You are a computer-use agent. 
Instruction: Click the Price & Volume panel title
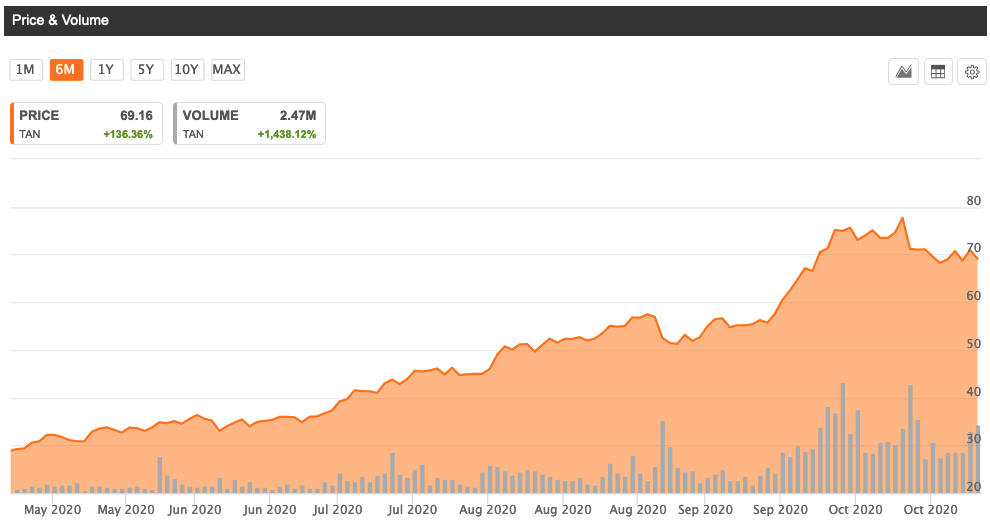(x=61, y=20)
